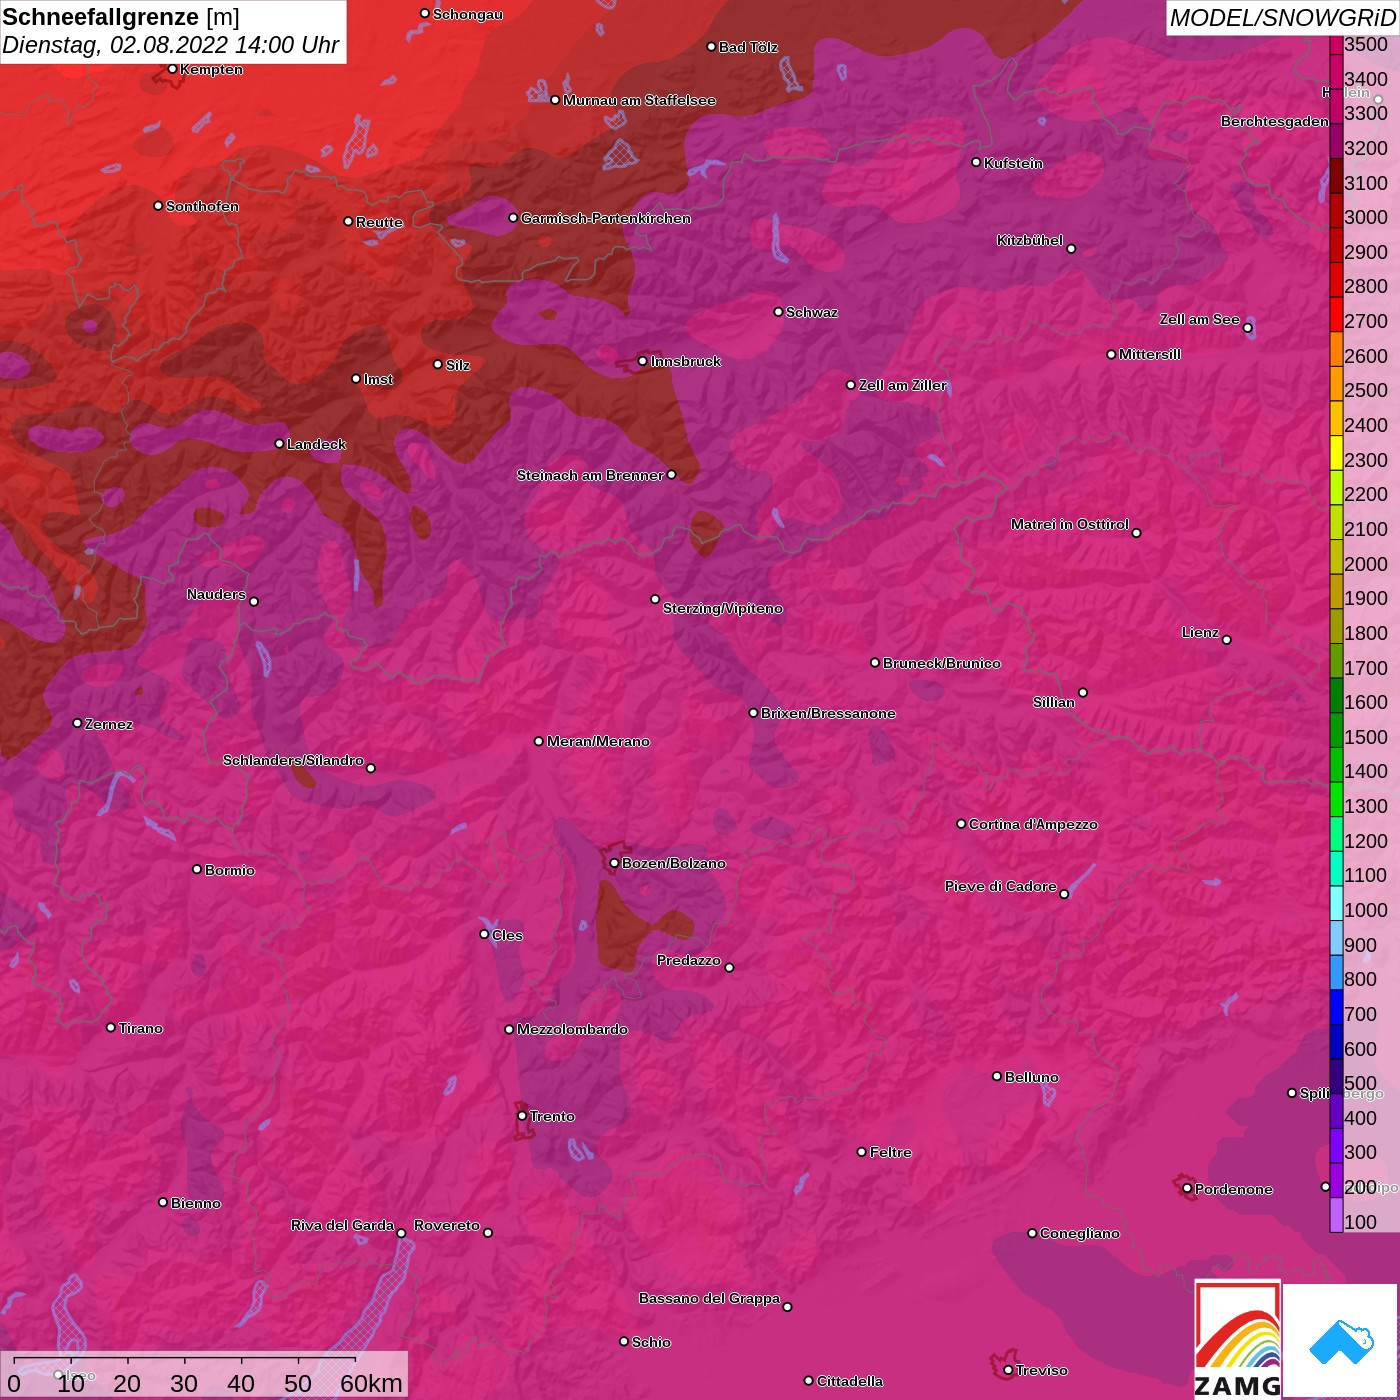
Task: Click the Zell am Ziller label
Action: pos(902,385)
